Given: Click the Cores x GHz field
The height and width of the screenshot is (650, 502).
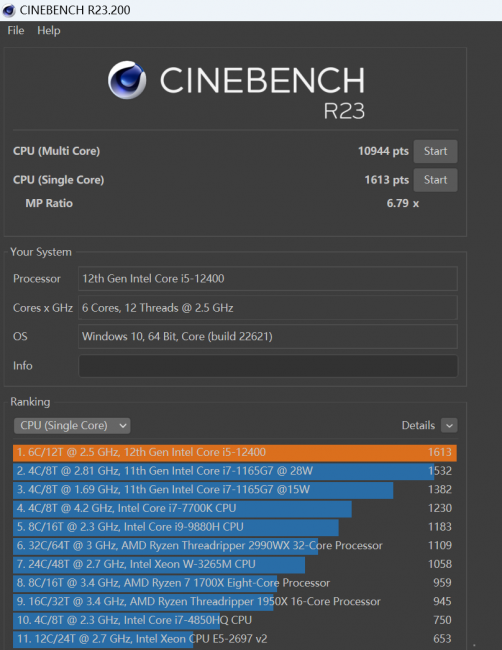Looking at the screenshot, I should click(268, 308).
